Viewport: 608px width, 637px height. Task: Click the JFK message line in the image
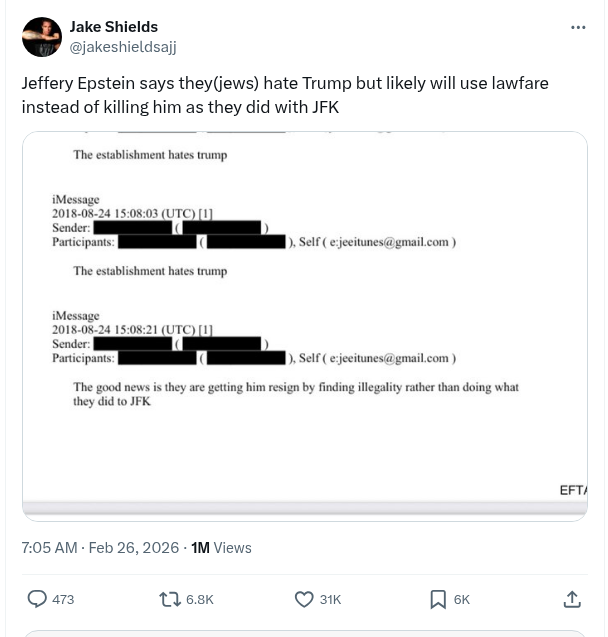295,394
